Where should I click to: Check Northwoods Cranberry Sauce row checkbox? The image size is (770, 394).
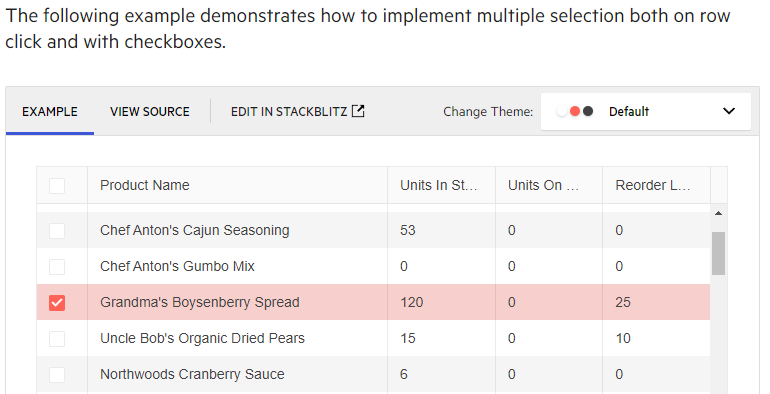click(57, 375)
